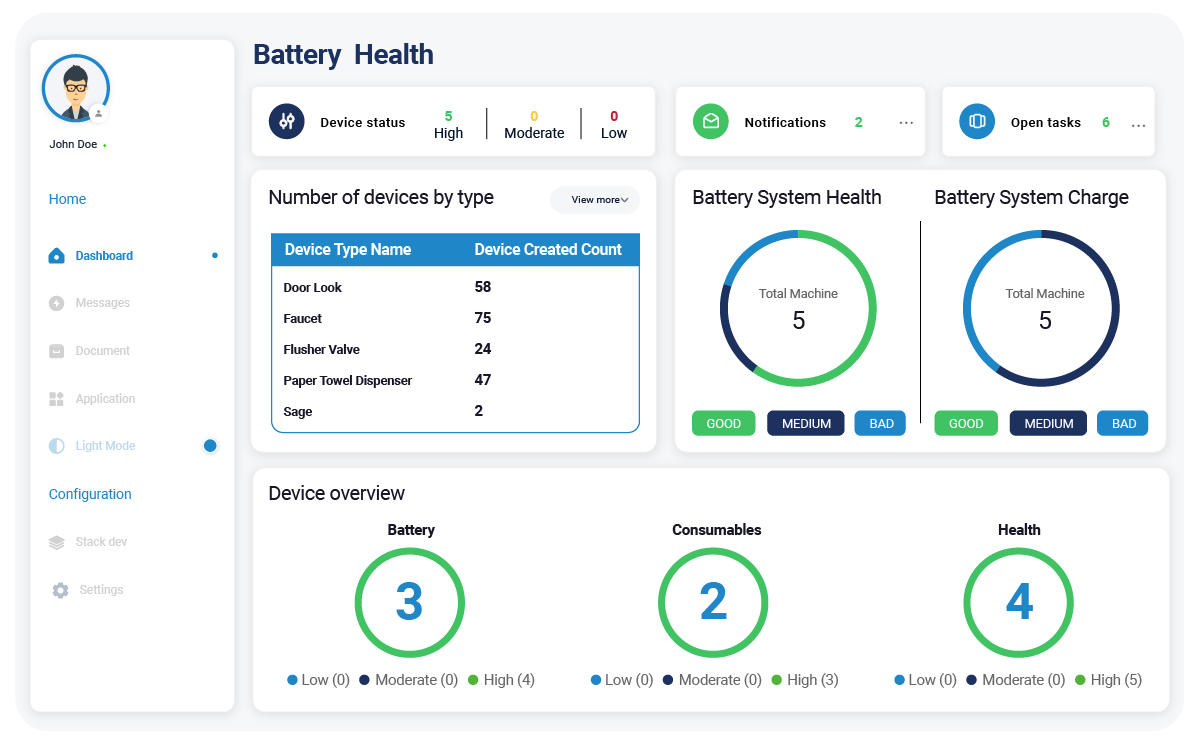The height and width of the screenshot is (743, 1200).
Task: Open the Home section in sidebar
Action: pyautogui.click(x=67, y=199)
